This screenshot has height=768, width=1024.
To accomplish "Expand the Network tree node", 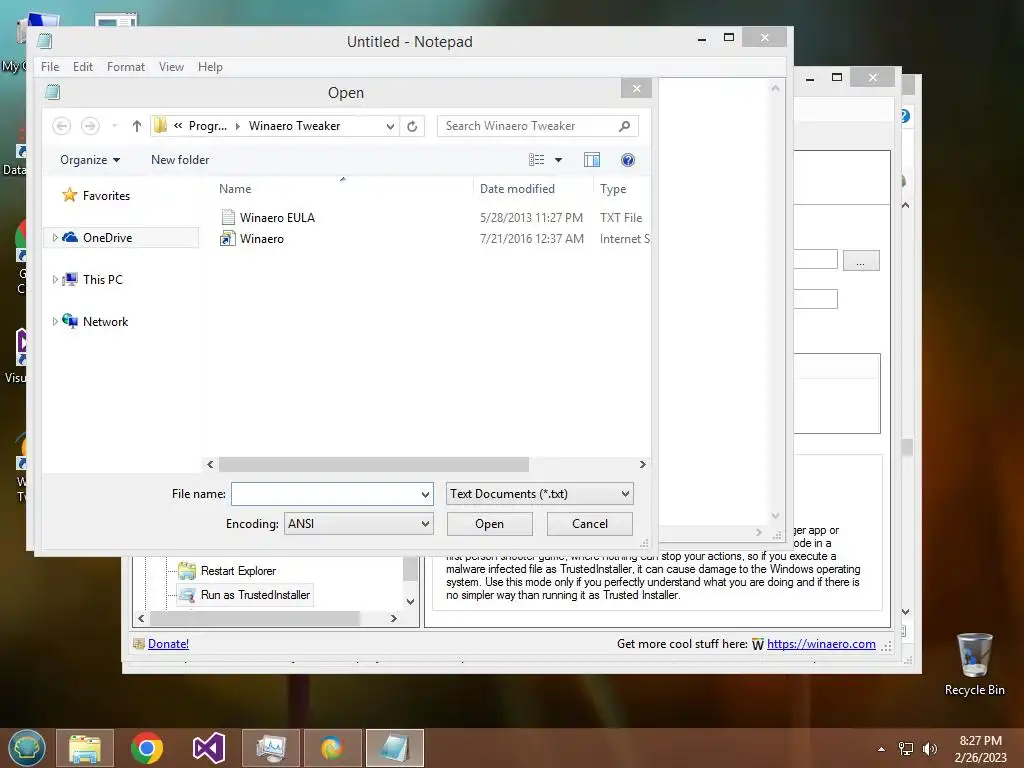I will [x=55, y=321].
